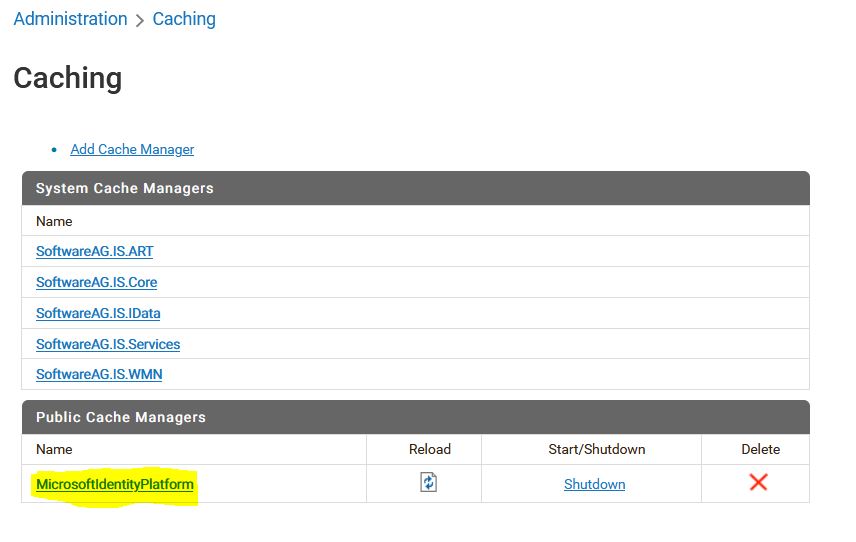
Task: Select the Delete column header
Action: pyautogui.click(x=760, y=449)
